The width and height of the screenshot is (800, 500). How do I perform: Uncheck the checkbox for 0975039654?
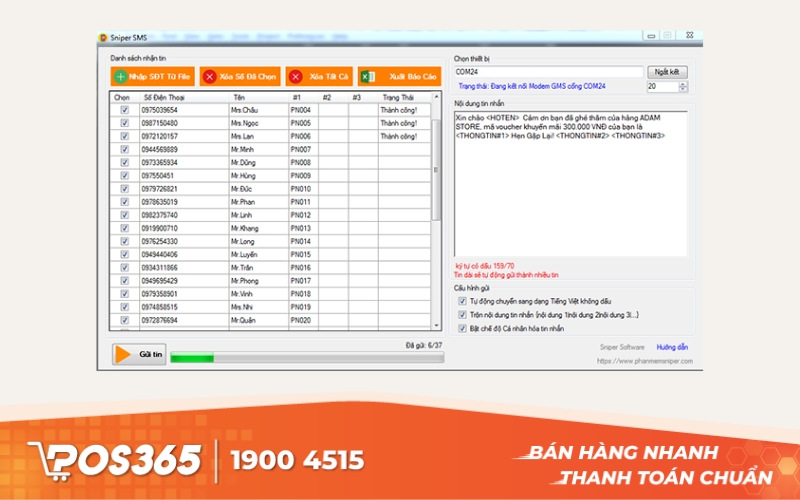124,110
